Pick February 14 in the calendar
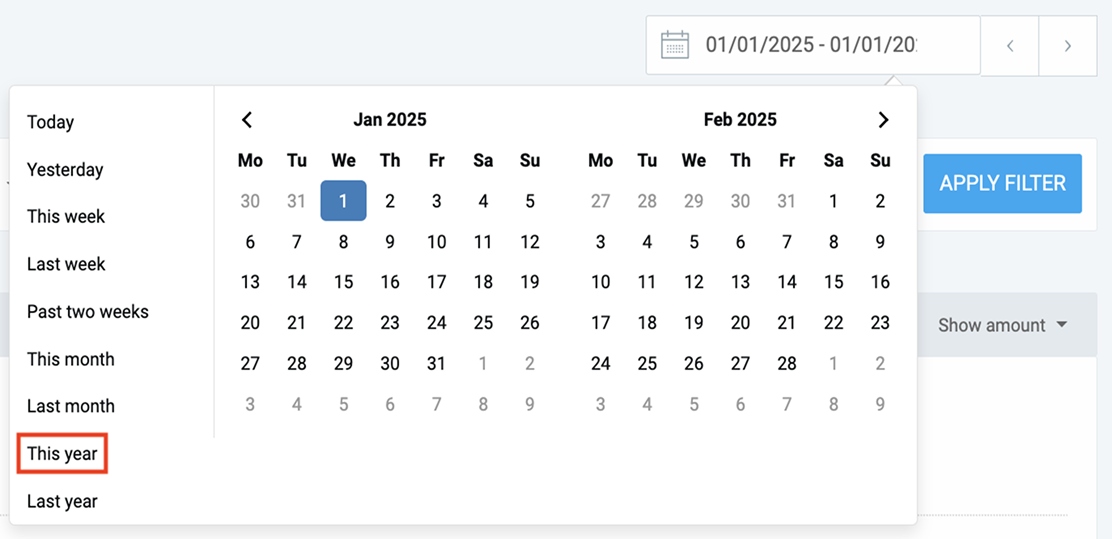1112x539 pixels. coord(787,282)
